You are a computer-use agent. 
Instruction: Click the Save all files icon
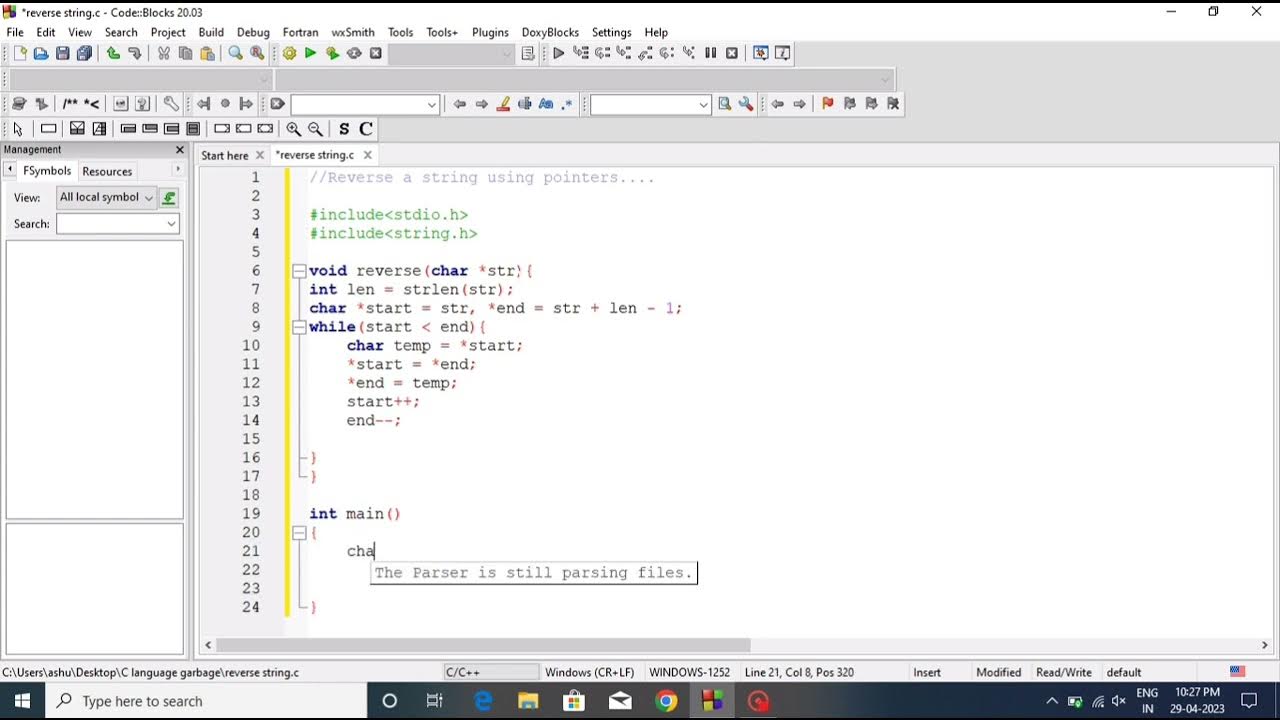(84, 53)
